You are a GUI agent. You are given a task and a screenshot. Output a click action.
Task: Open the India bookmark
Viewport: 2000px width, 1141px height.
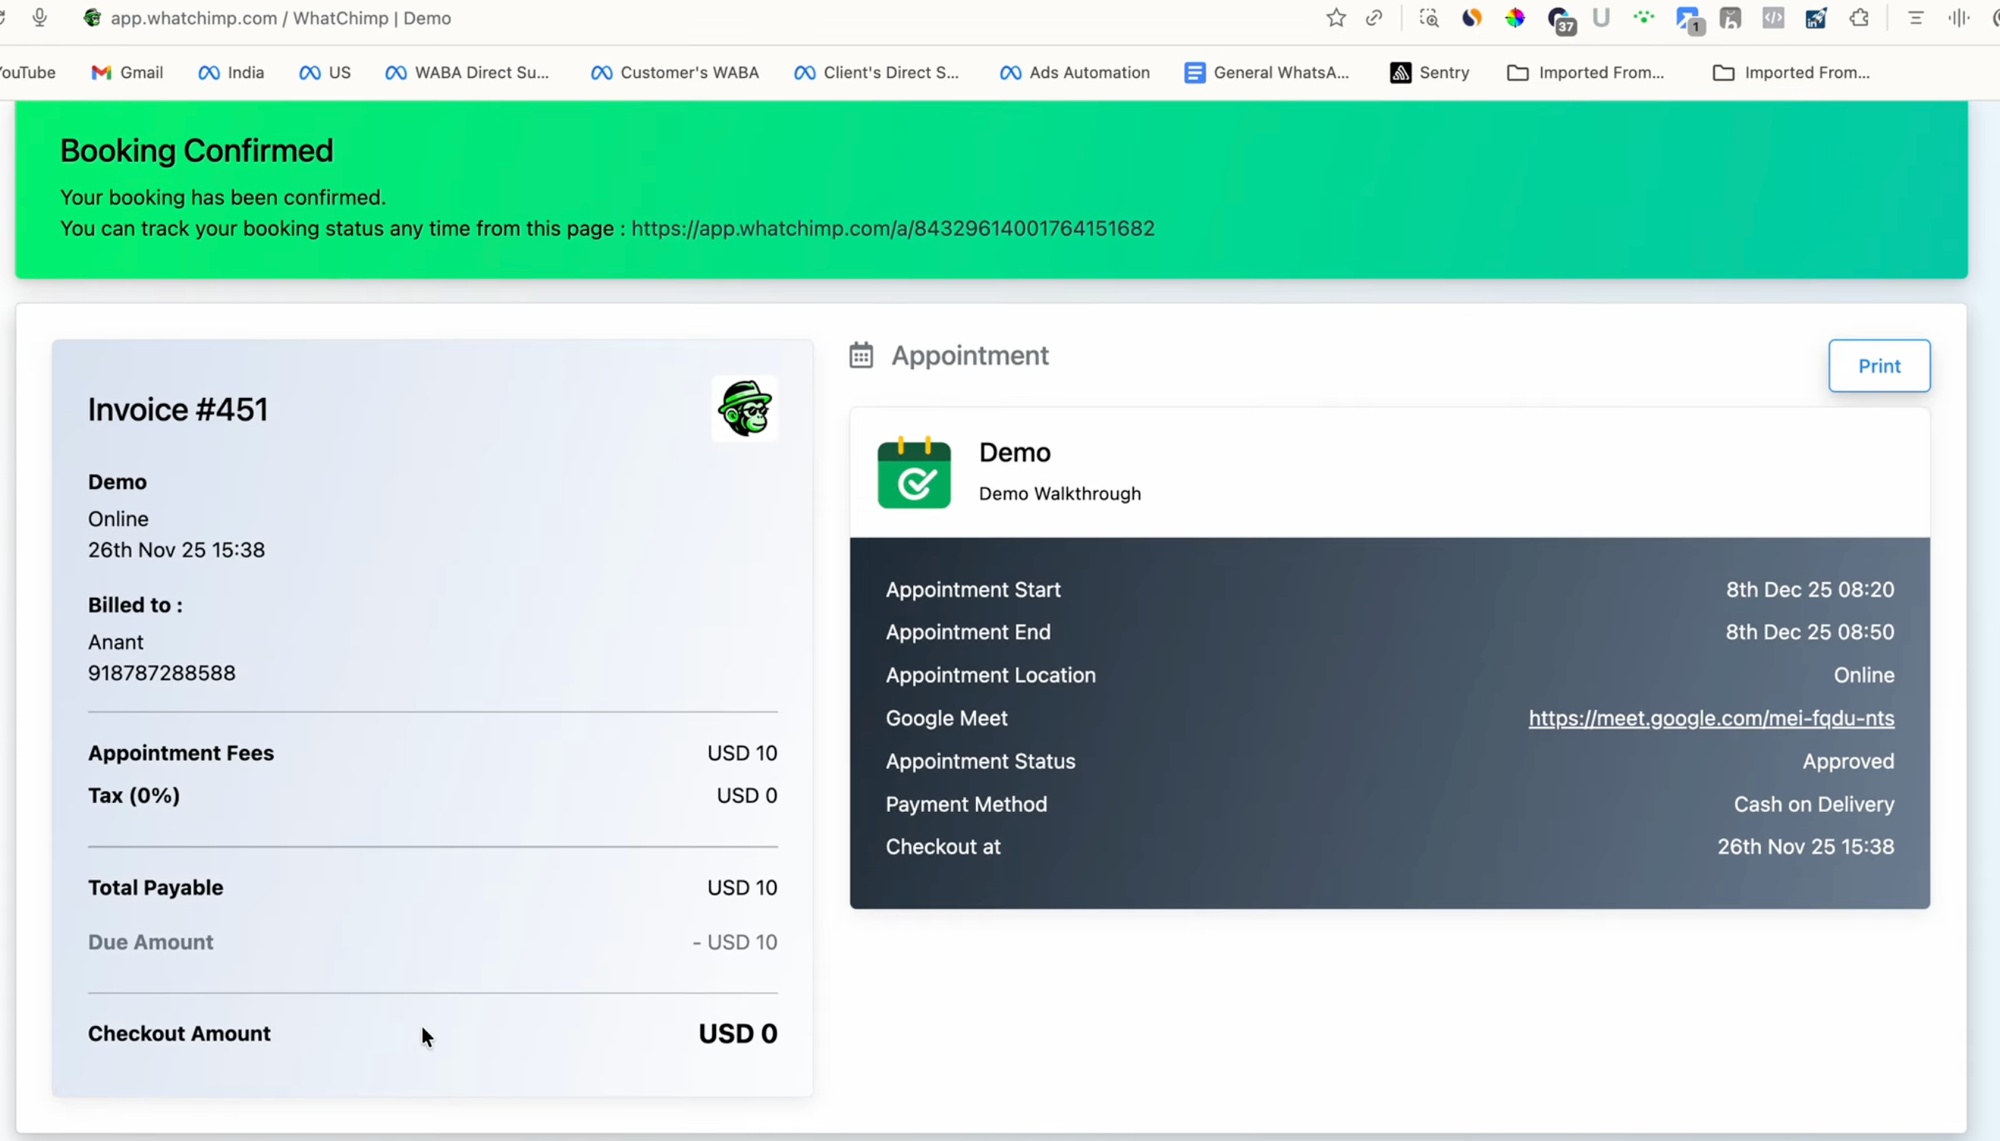coord(231,72)
